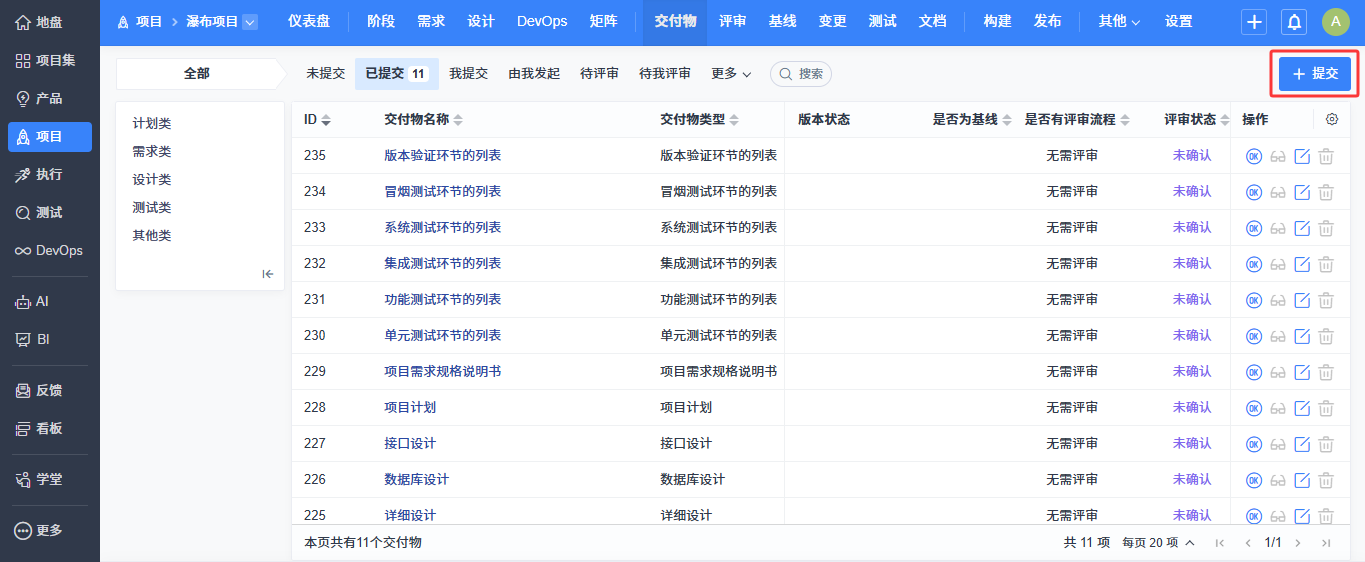1365x562 pixels.
Task: Switch to the 未提交 filter tab
Action: (x=325, y=74)
